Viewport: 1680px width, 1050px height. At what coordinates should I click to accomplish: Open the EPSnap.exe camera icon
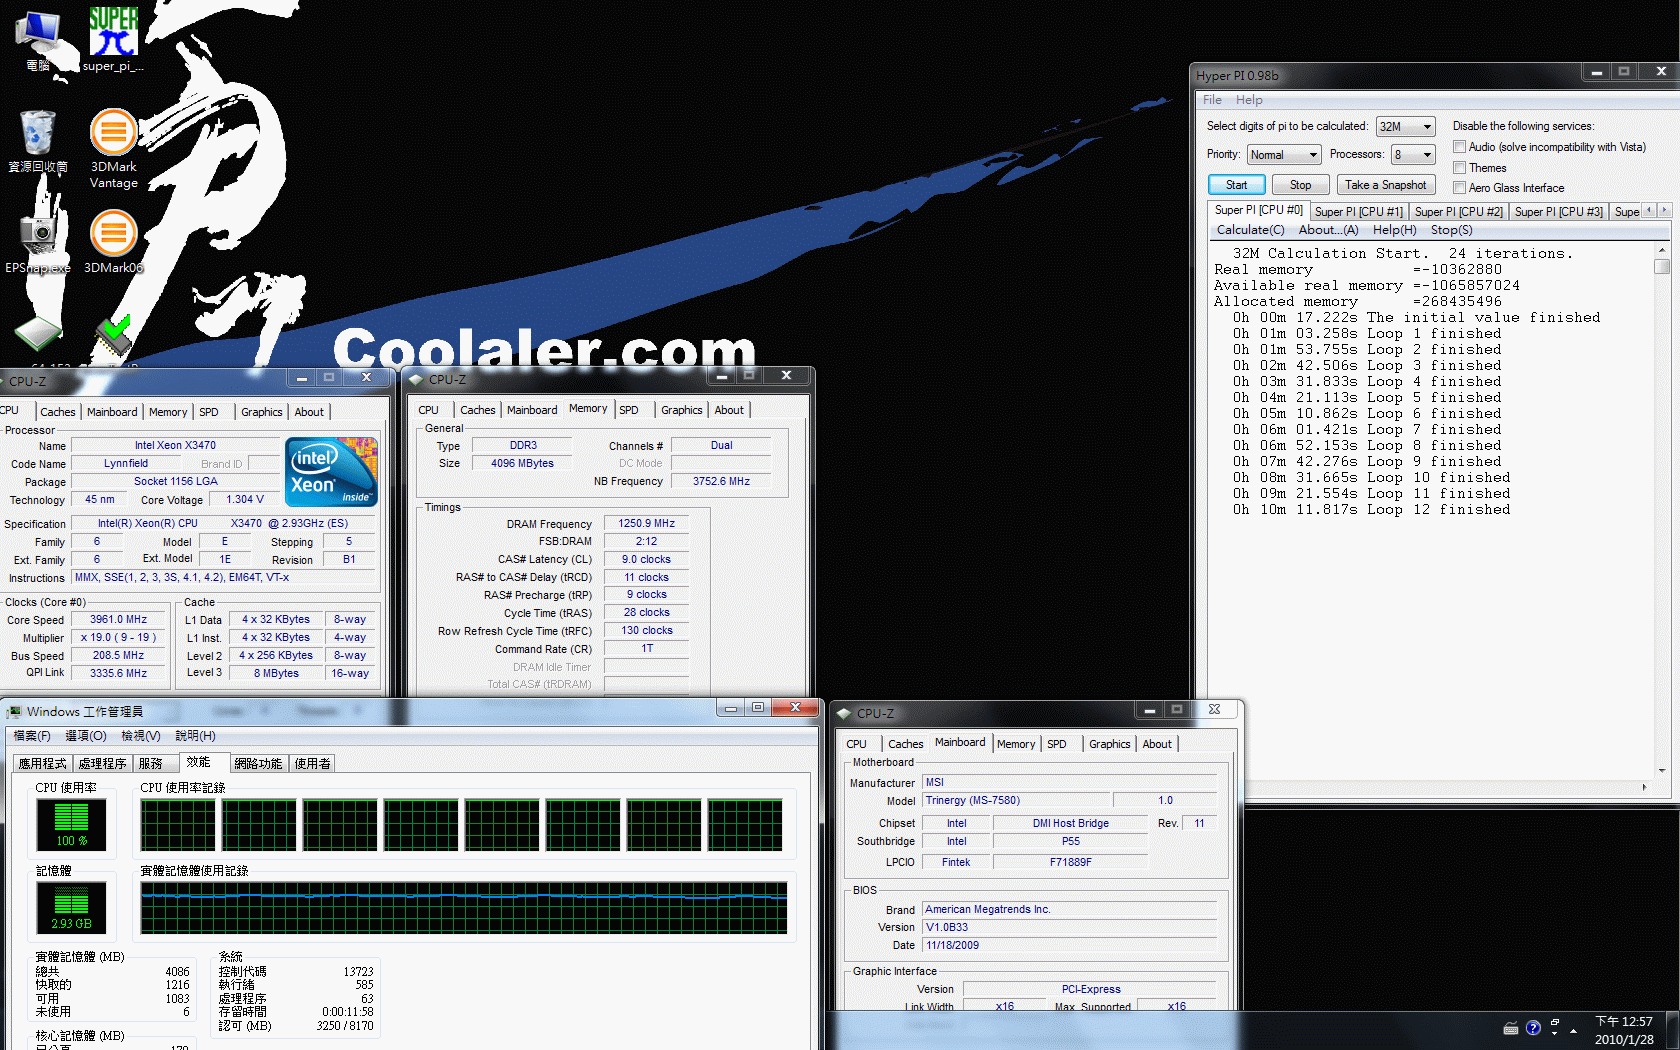(38, 241)
